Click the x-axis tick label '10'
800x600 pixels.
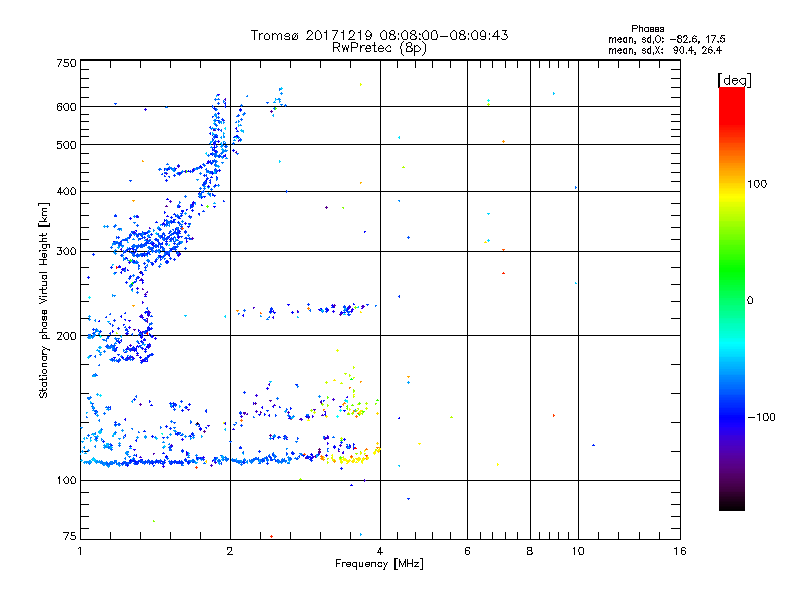[x=578, y=551]
